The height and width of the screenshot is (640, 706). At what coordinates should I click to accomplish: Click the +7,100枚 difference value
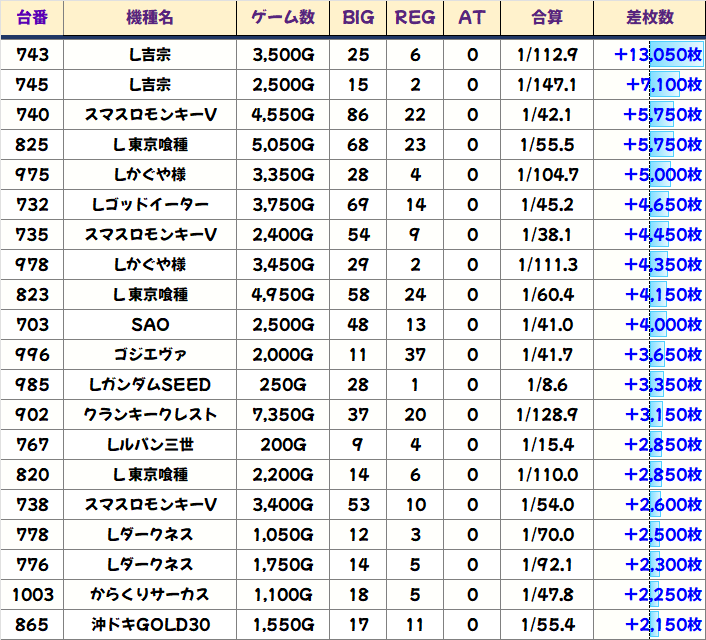coord(664,85)
